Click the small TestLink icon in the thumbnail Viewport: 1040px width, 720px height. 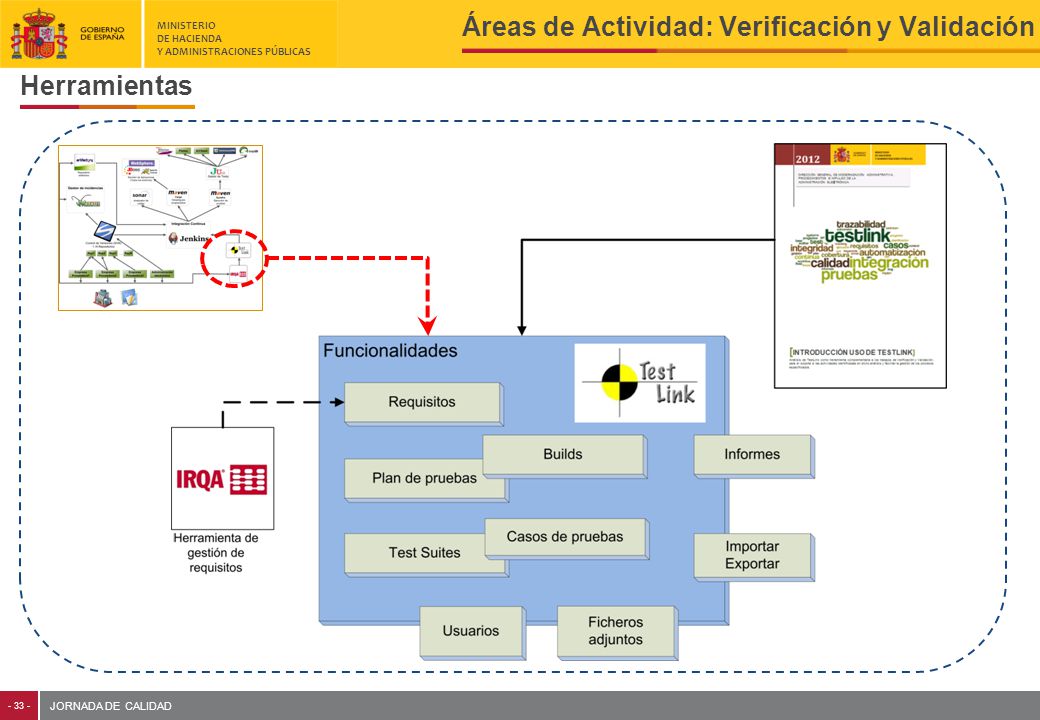coord(238,250)
